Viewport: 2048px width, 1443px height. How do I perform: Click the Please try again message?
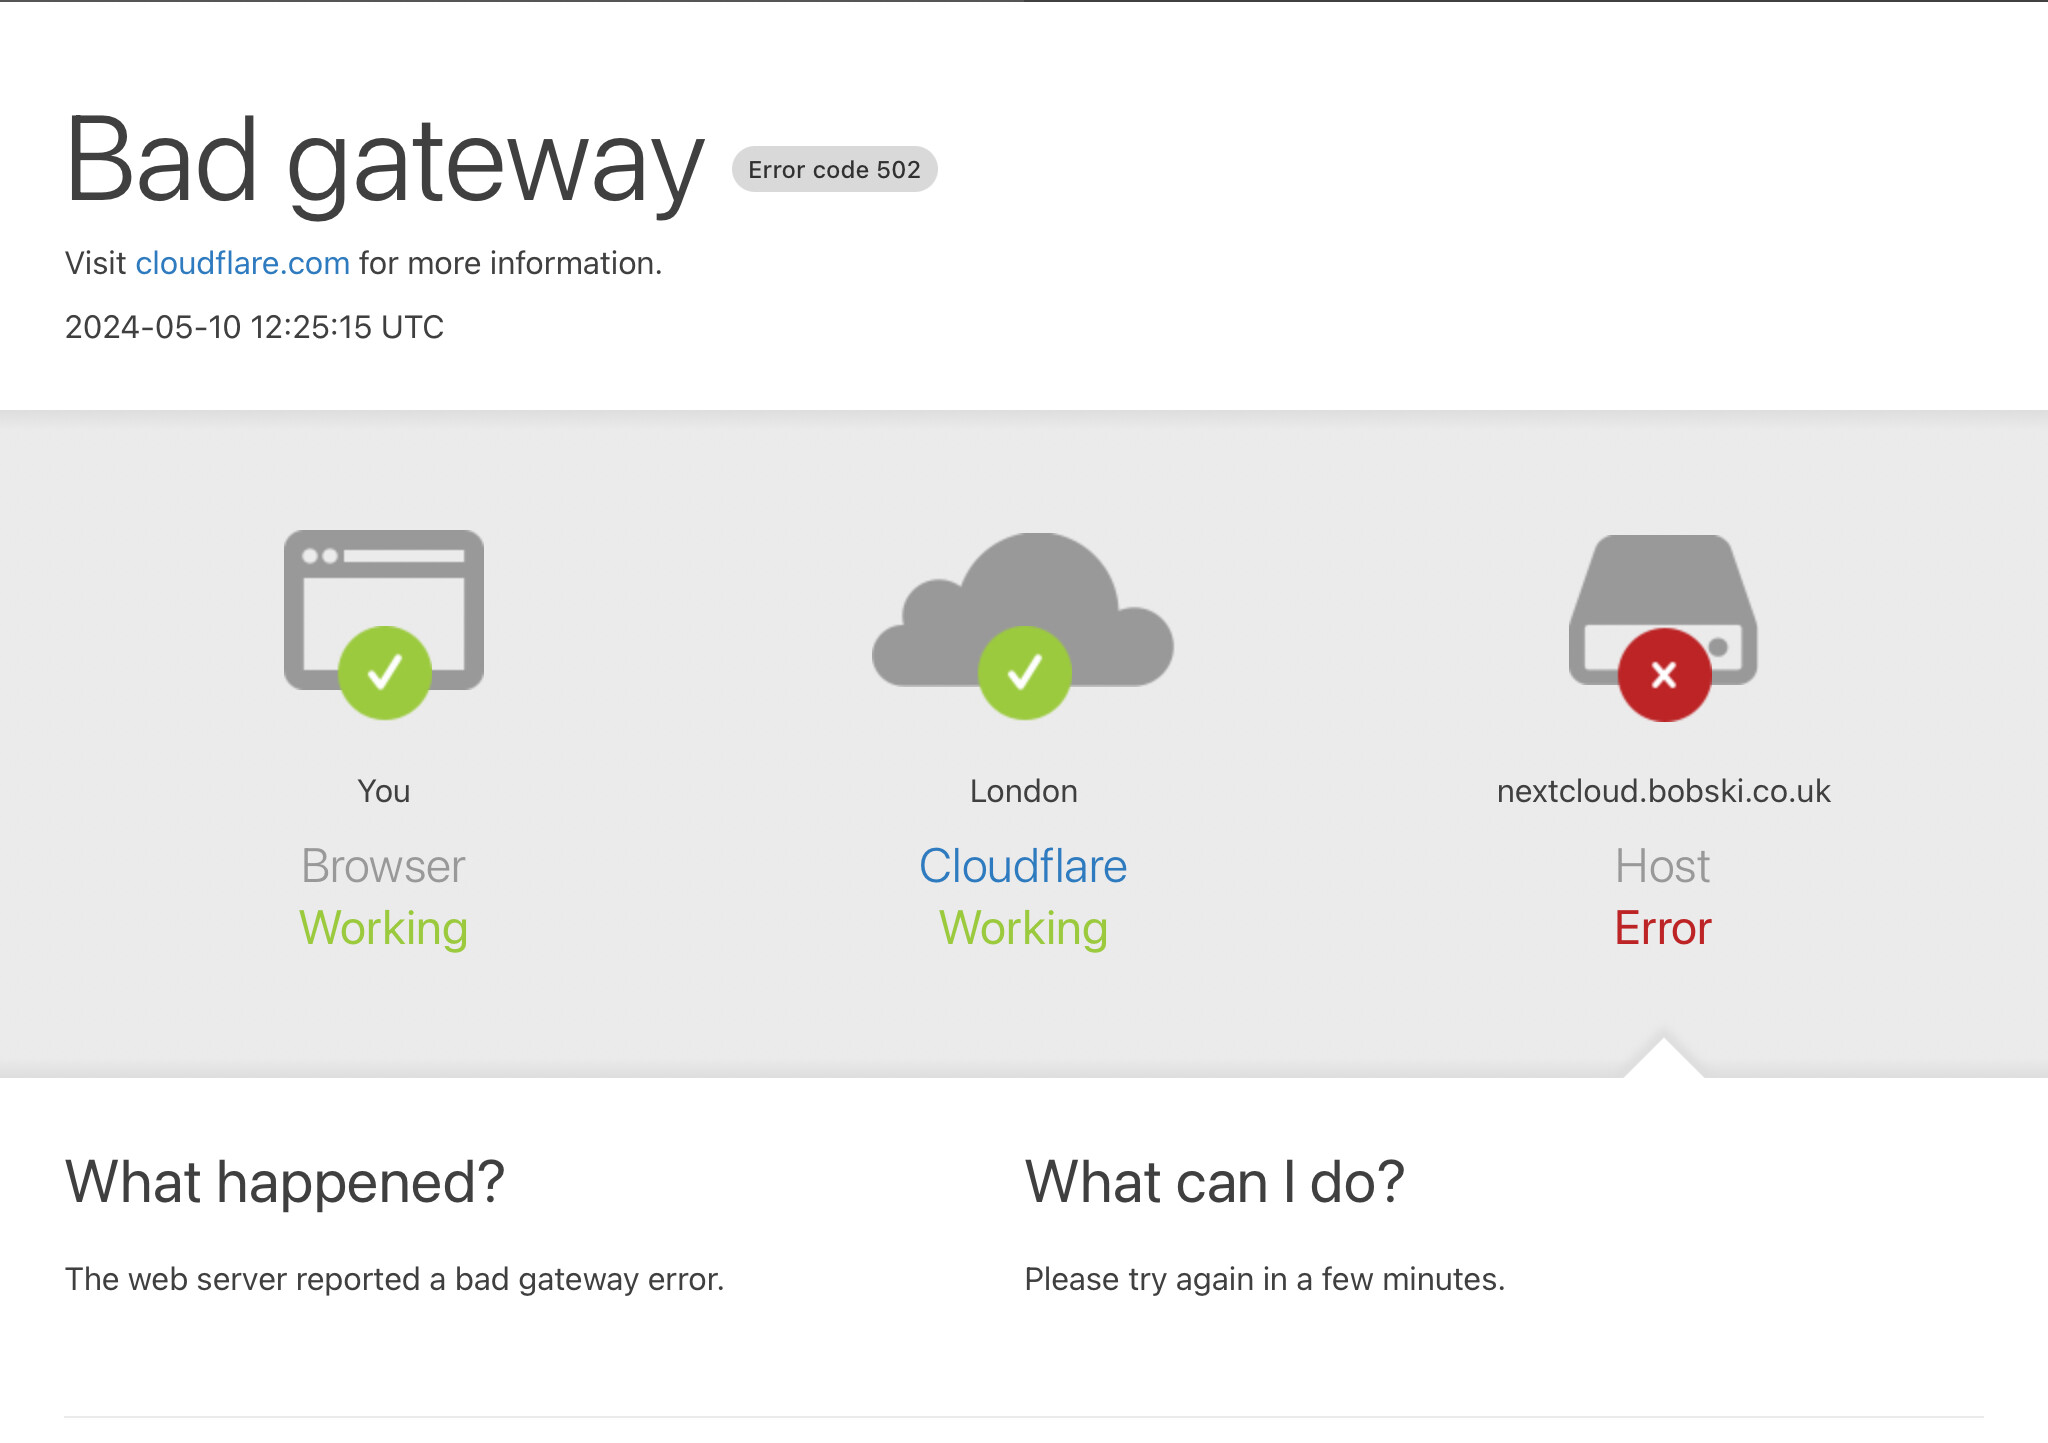tap(1264, 1279)
